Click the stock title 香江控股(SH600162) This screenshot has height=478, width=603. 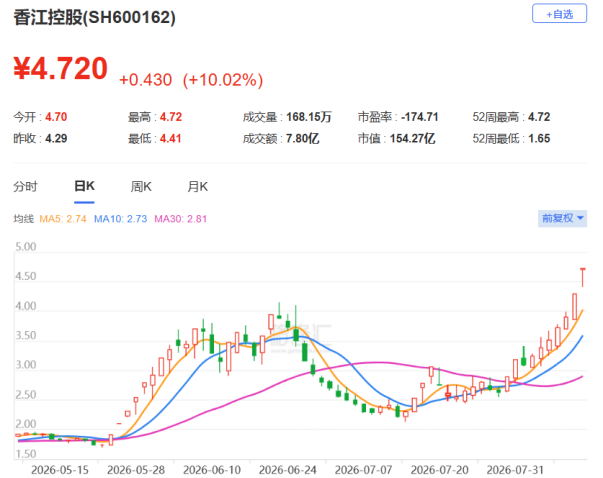tap(95, 17)
